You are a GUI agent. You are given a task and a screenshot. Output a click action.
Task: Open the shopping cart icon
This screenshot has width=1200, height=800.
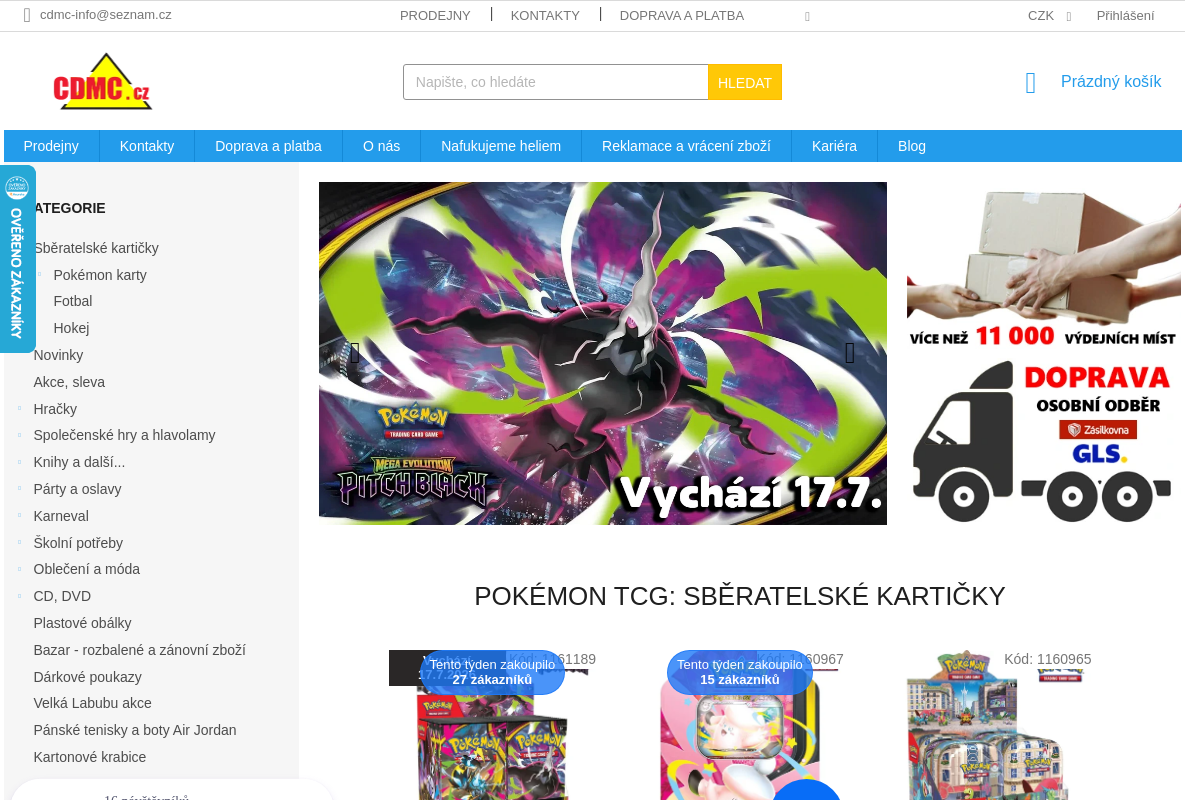(1031, 83)
